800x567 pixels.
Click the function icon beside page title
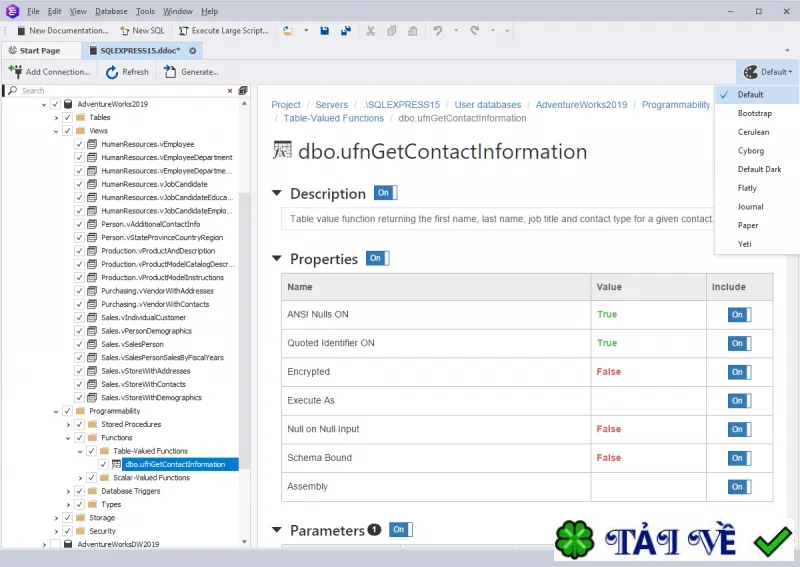(282, 151)
